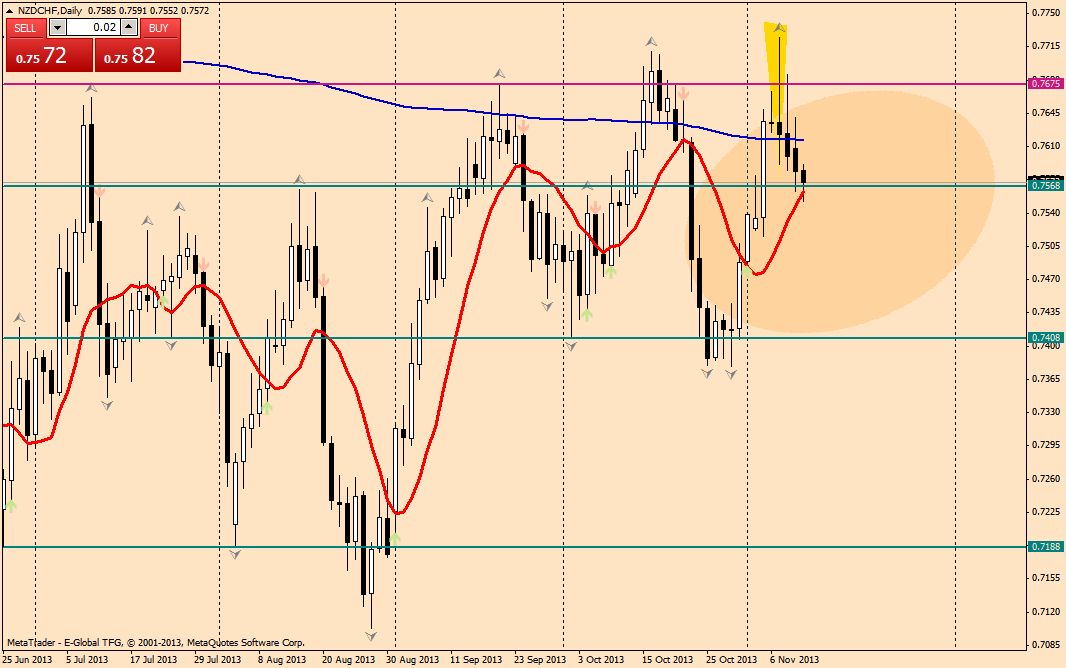Image resolution: width=1066 pixels, height=668 pixels.
Task: Click the 0.7540 price axis label
Action: click(1046, 213)
